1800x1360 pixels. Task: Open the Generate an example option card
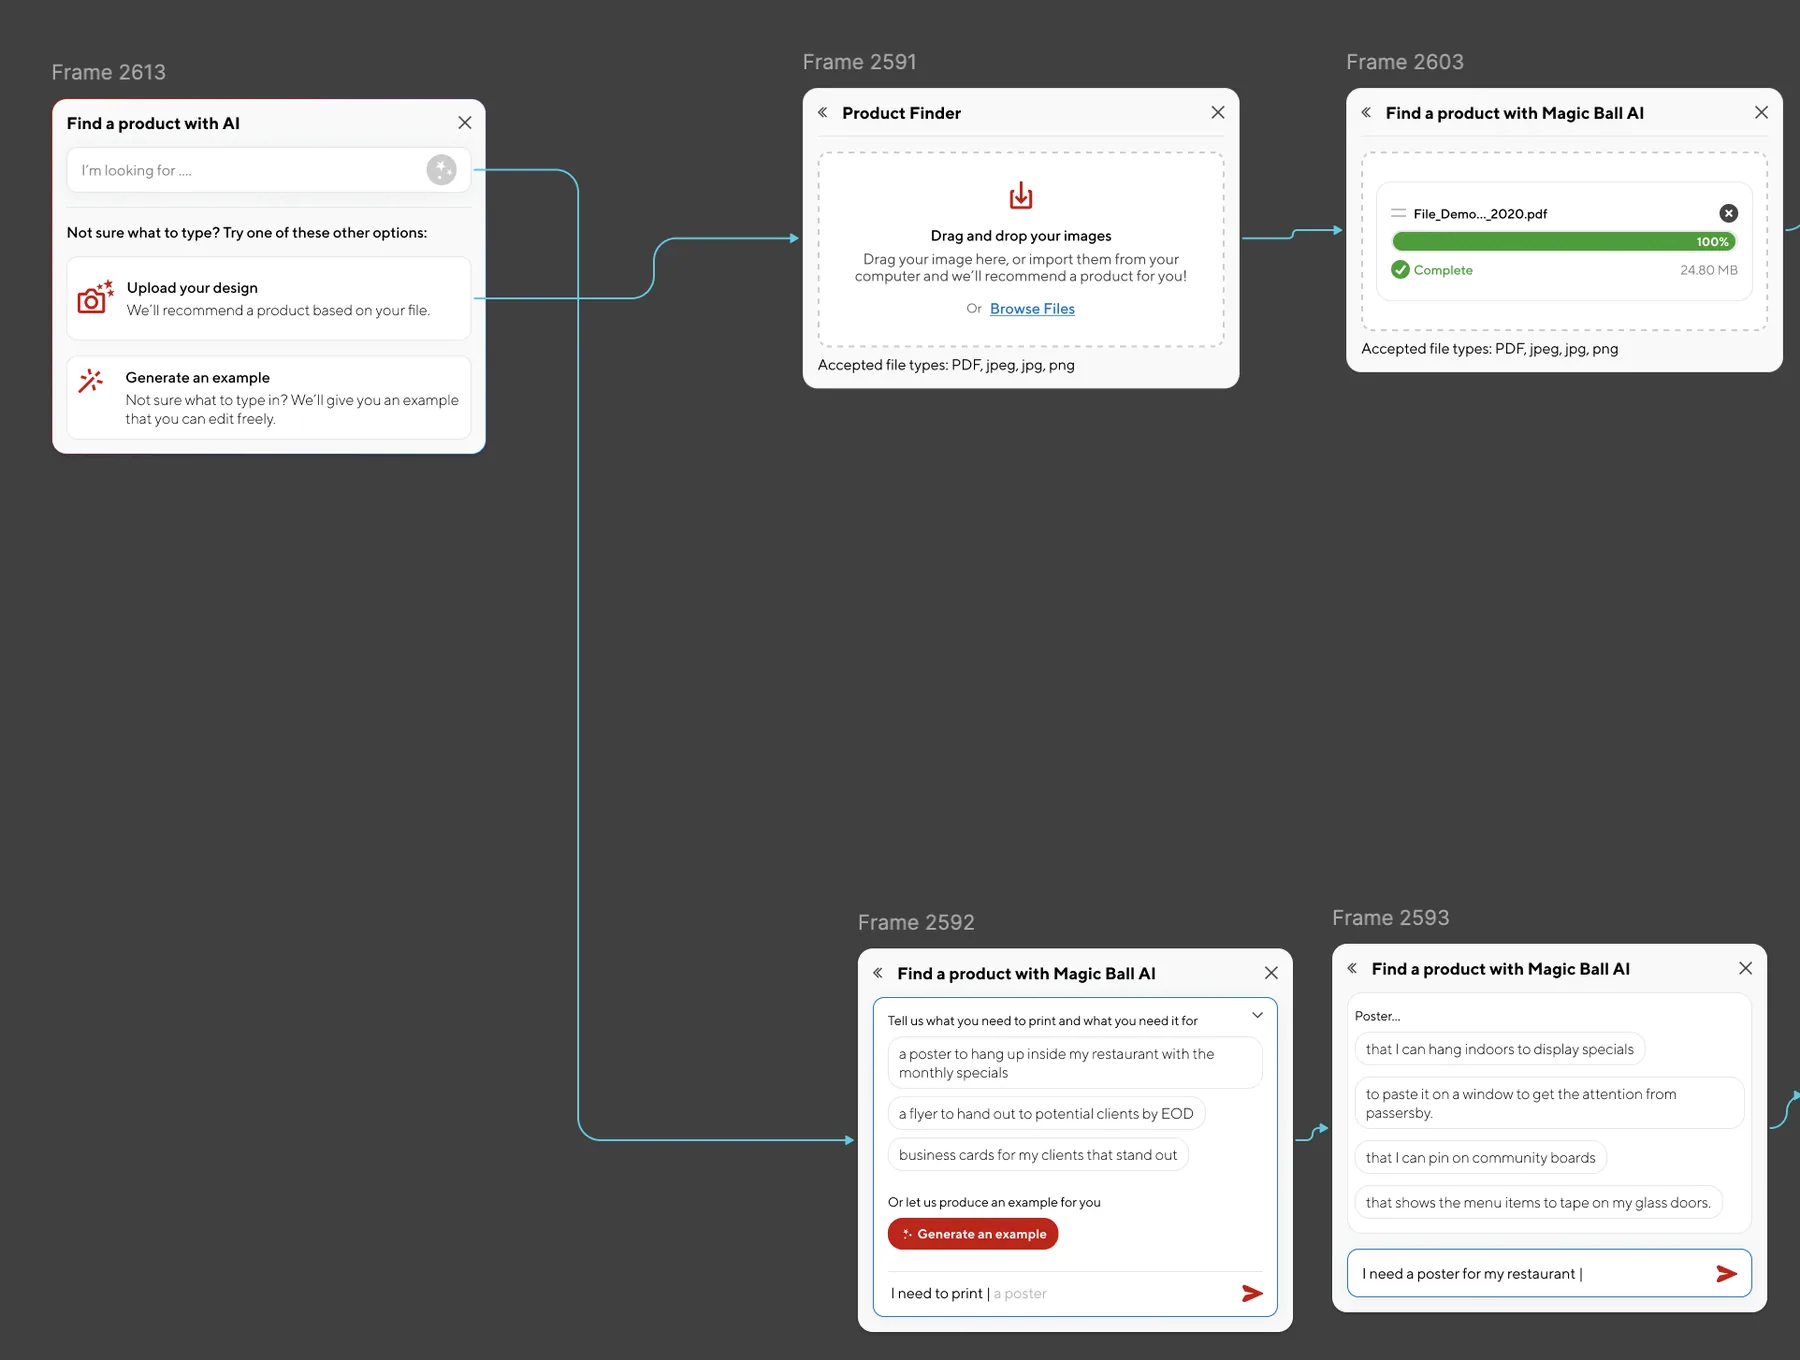pos(269,397)
